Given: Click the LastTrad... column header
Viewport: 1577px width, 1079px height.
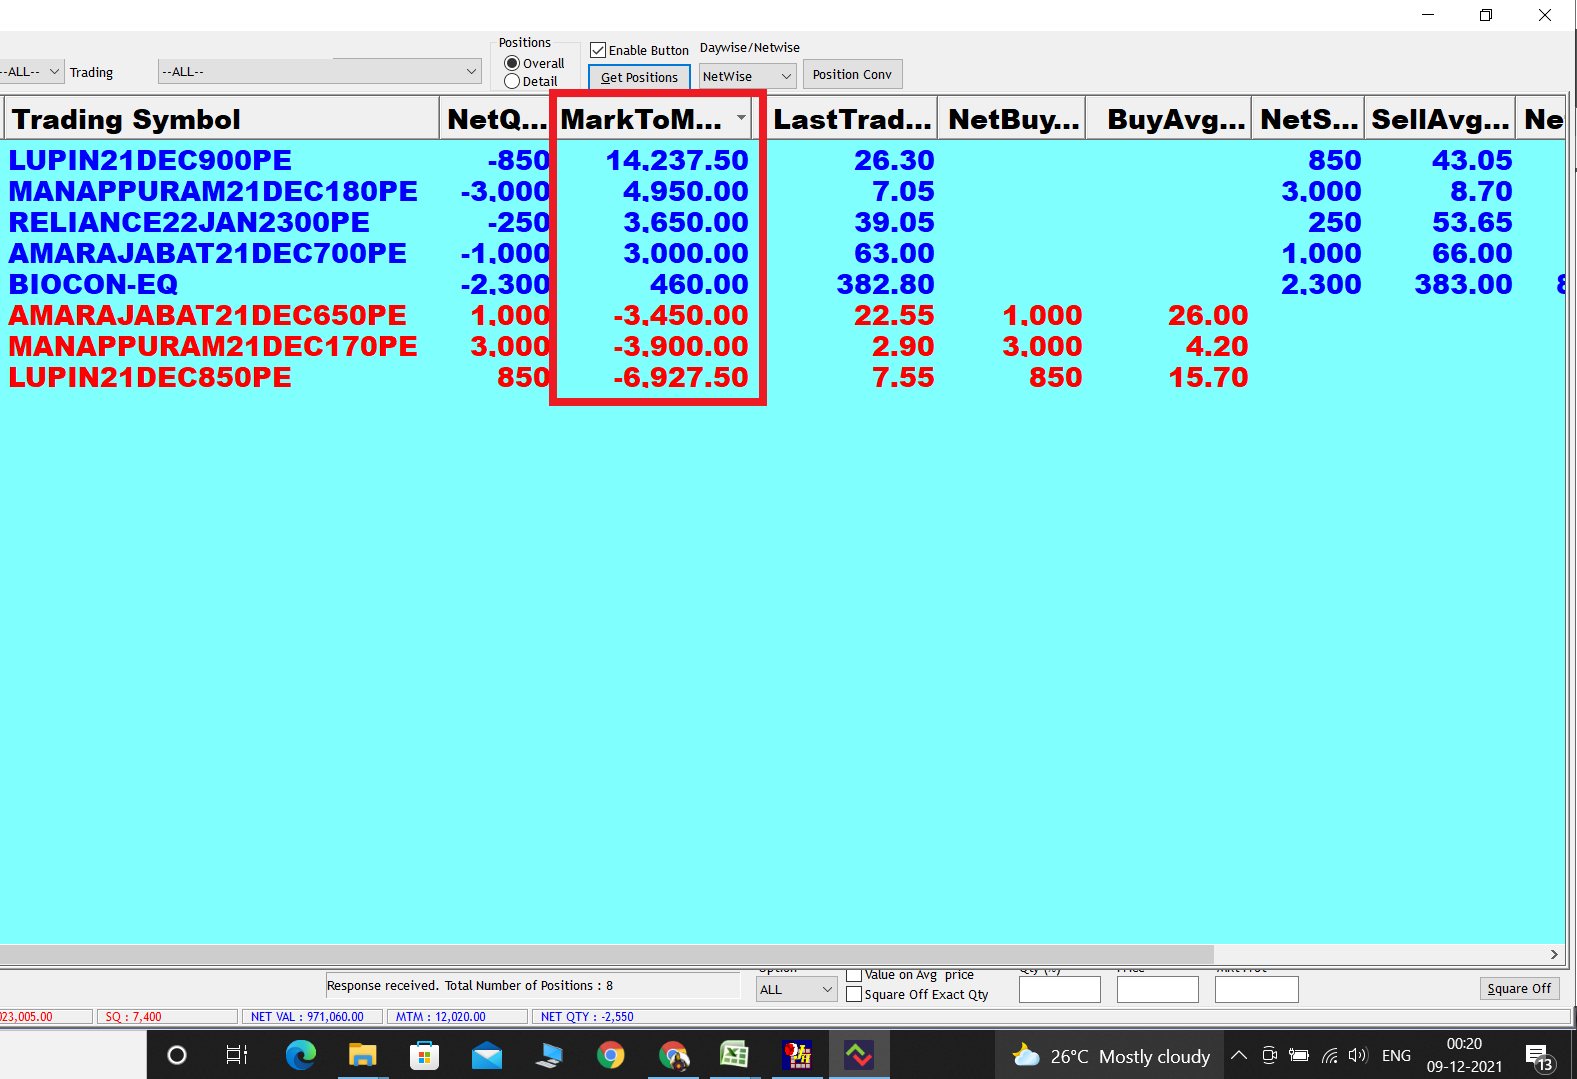Looking at the screenshot, I should [852, 119].
